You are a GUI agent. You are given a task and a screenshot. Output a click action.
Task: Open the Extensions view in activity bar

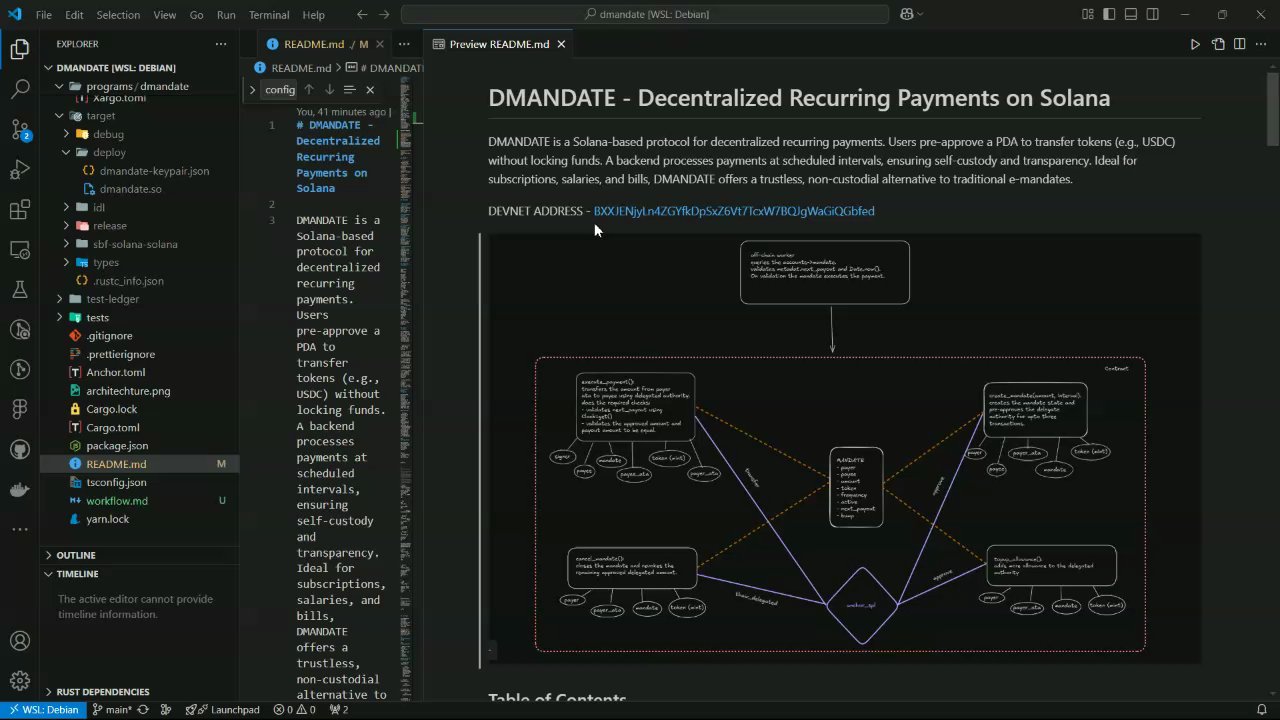click(20, 210)
